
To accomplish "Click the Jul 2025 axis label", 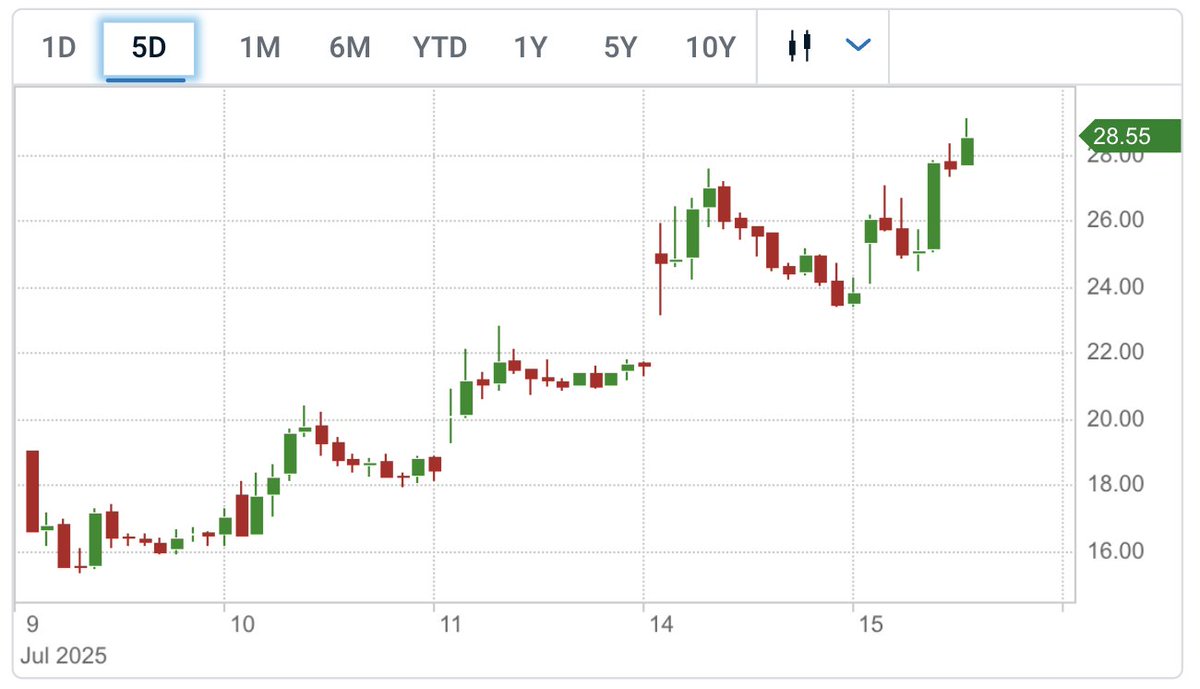I will [x=63, y=657].
